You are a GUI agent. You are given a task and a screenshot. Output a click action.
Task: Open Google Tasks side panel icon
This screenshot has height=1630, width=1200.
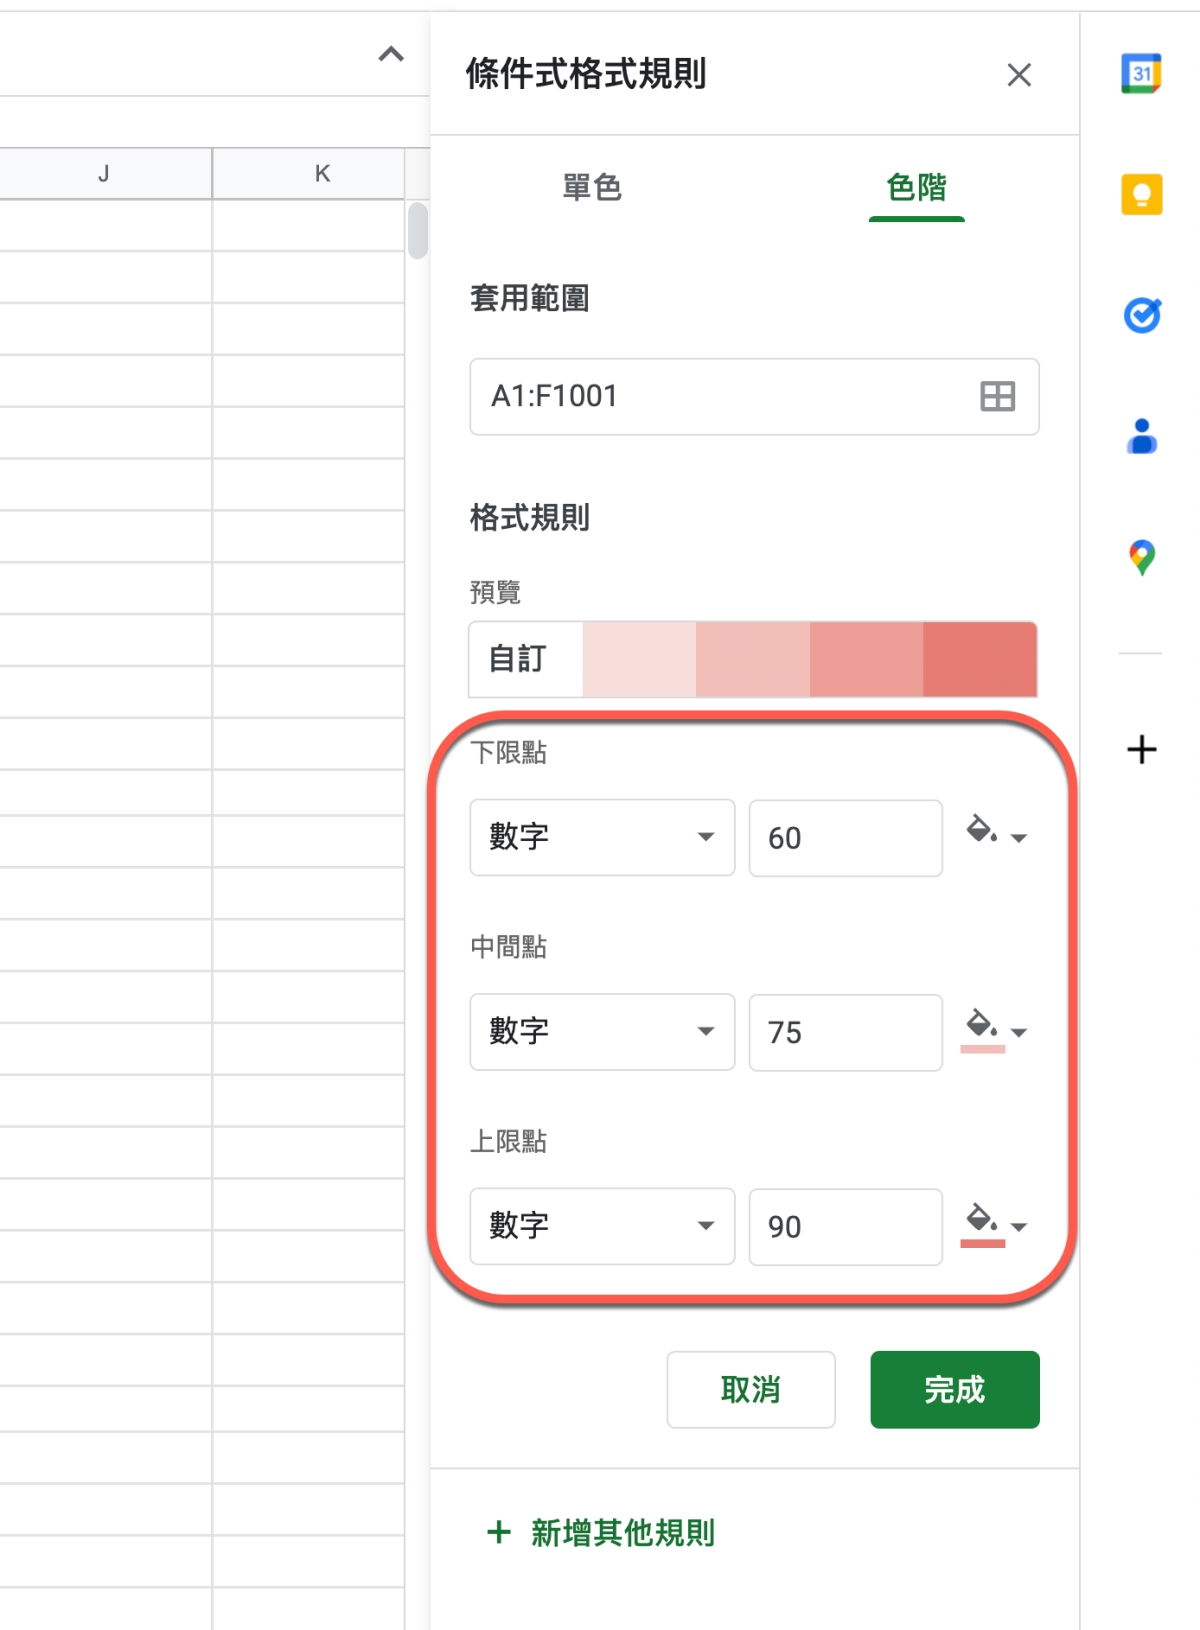tap(1141, 315)
